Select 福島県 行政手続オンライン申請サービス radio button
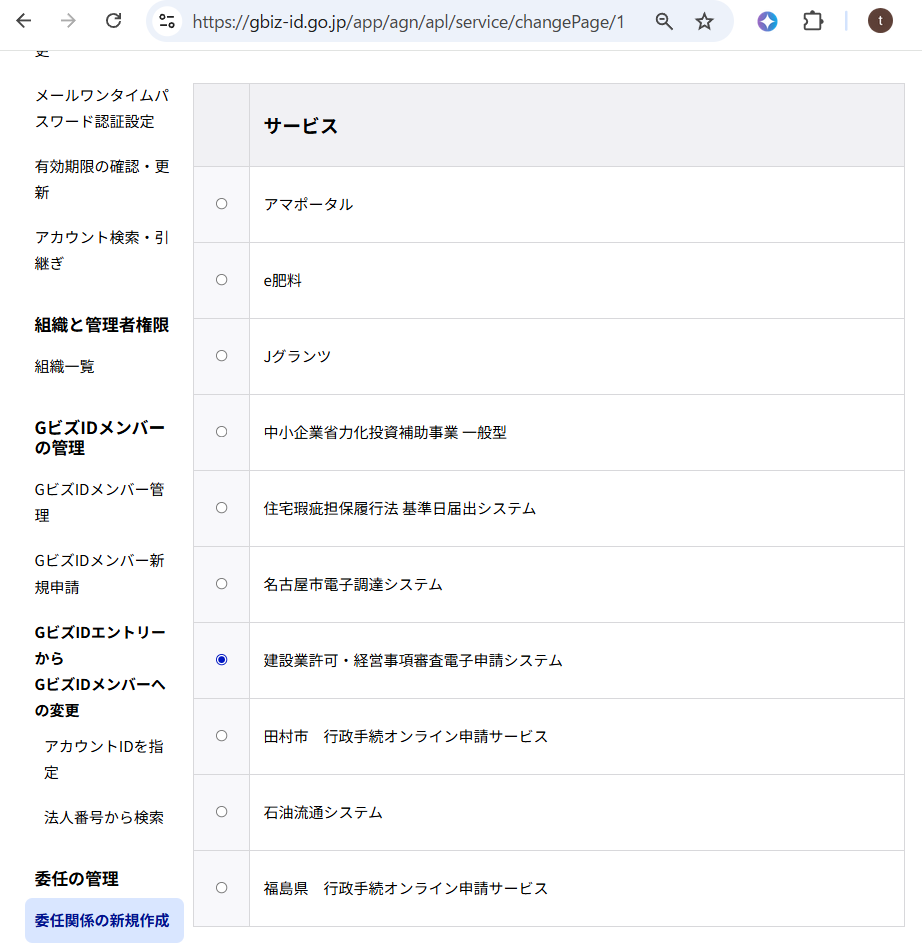The width and height of the screenshot is (922, 943). coord(221,888)
